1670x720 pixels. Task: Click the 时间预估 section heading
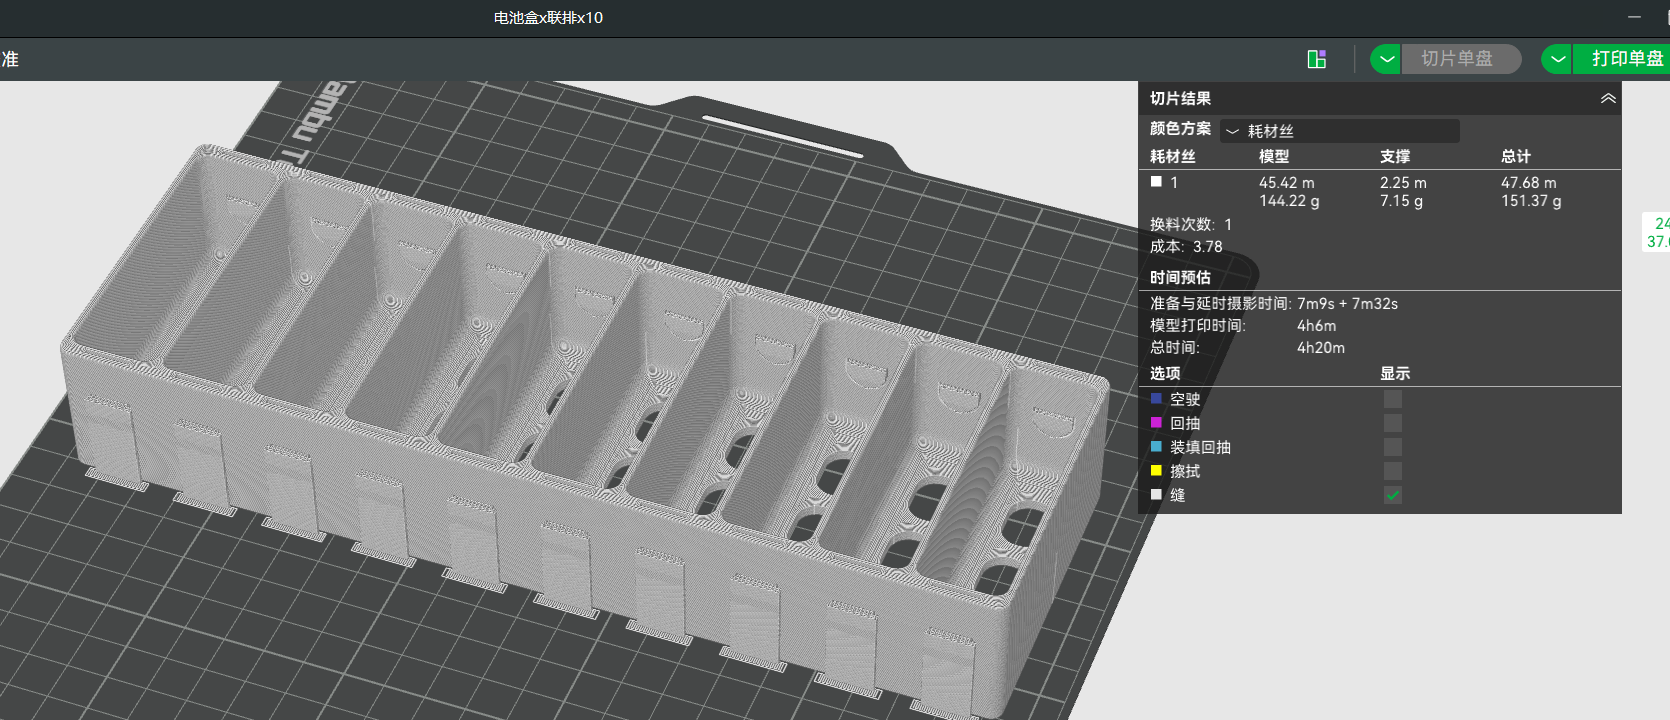(x=1180, y=277)
